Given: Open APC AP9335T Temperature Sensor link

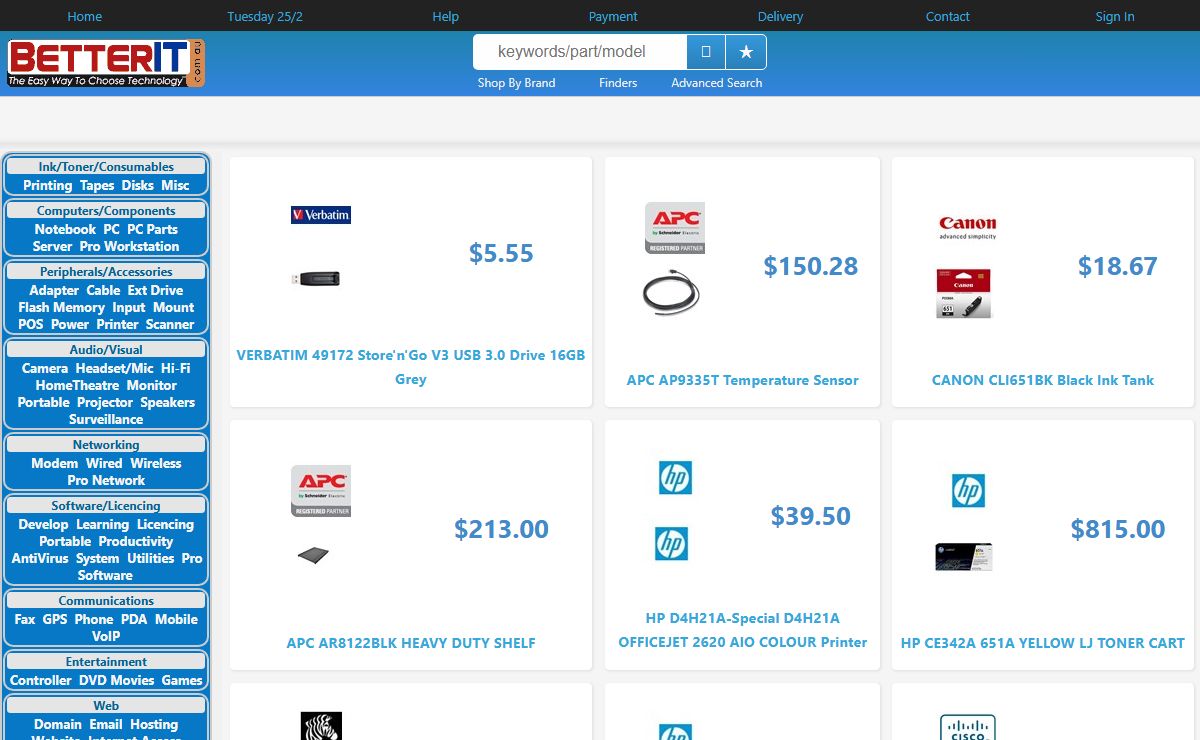Looking at the screenshot, I should (x=743, y=380).
